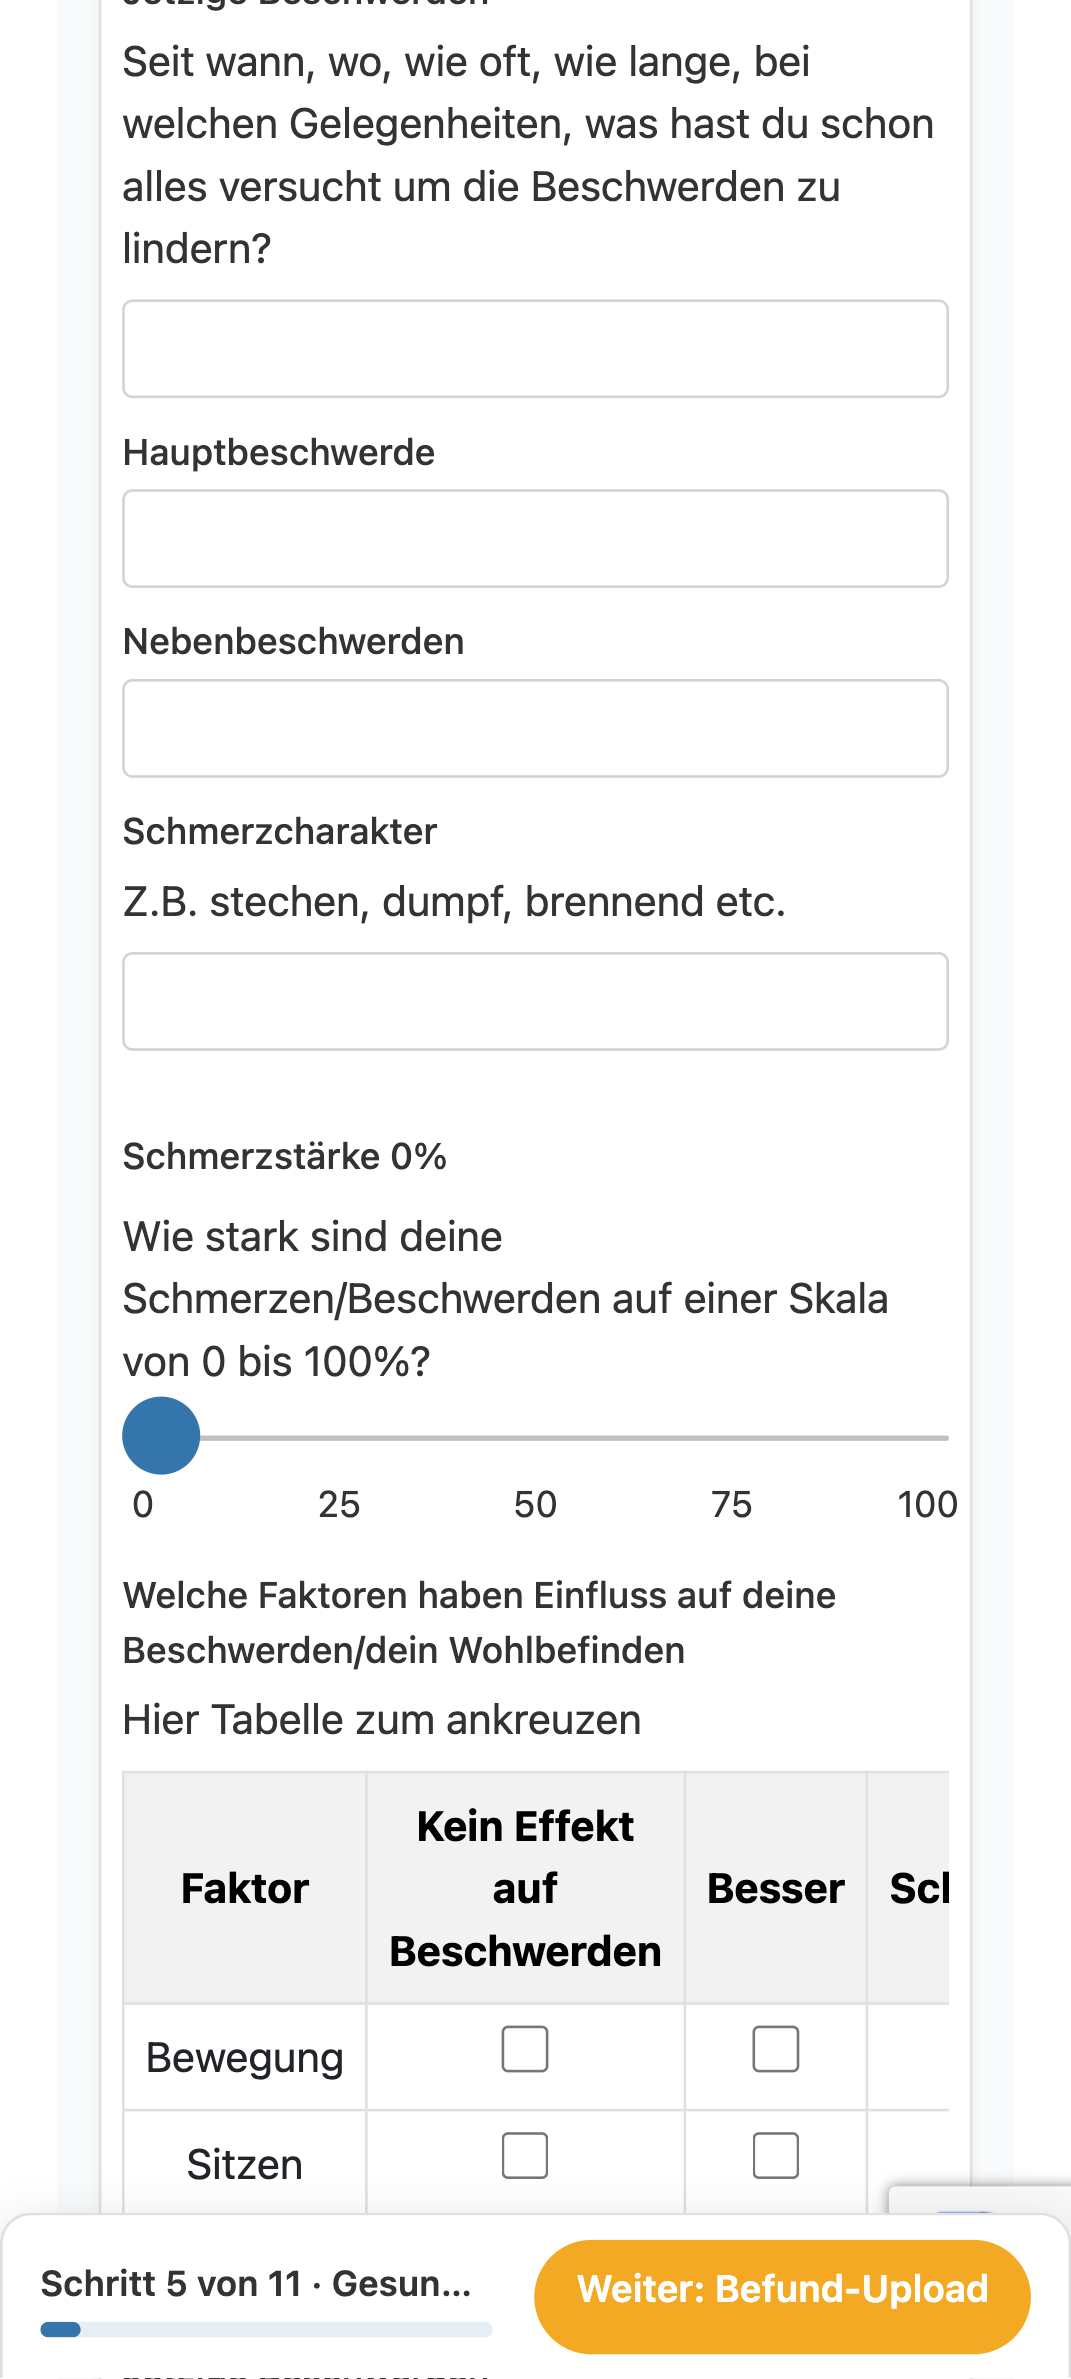Click the step progress bar
The image size is (1071, 2379).
266,2330
